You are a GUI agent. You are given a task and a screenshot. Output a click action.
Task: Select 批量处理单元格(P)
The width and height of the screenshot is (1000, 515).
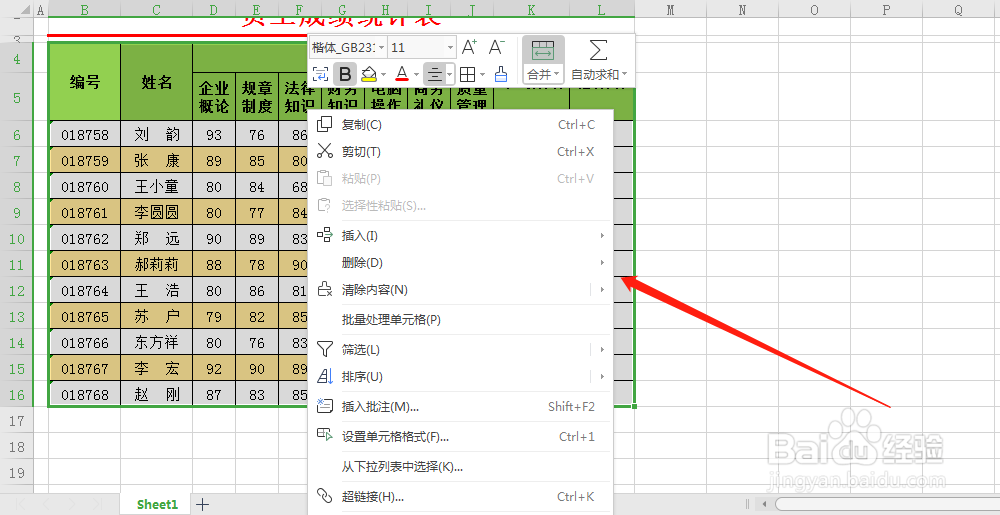pos(460,320)
